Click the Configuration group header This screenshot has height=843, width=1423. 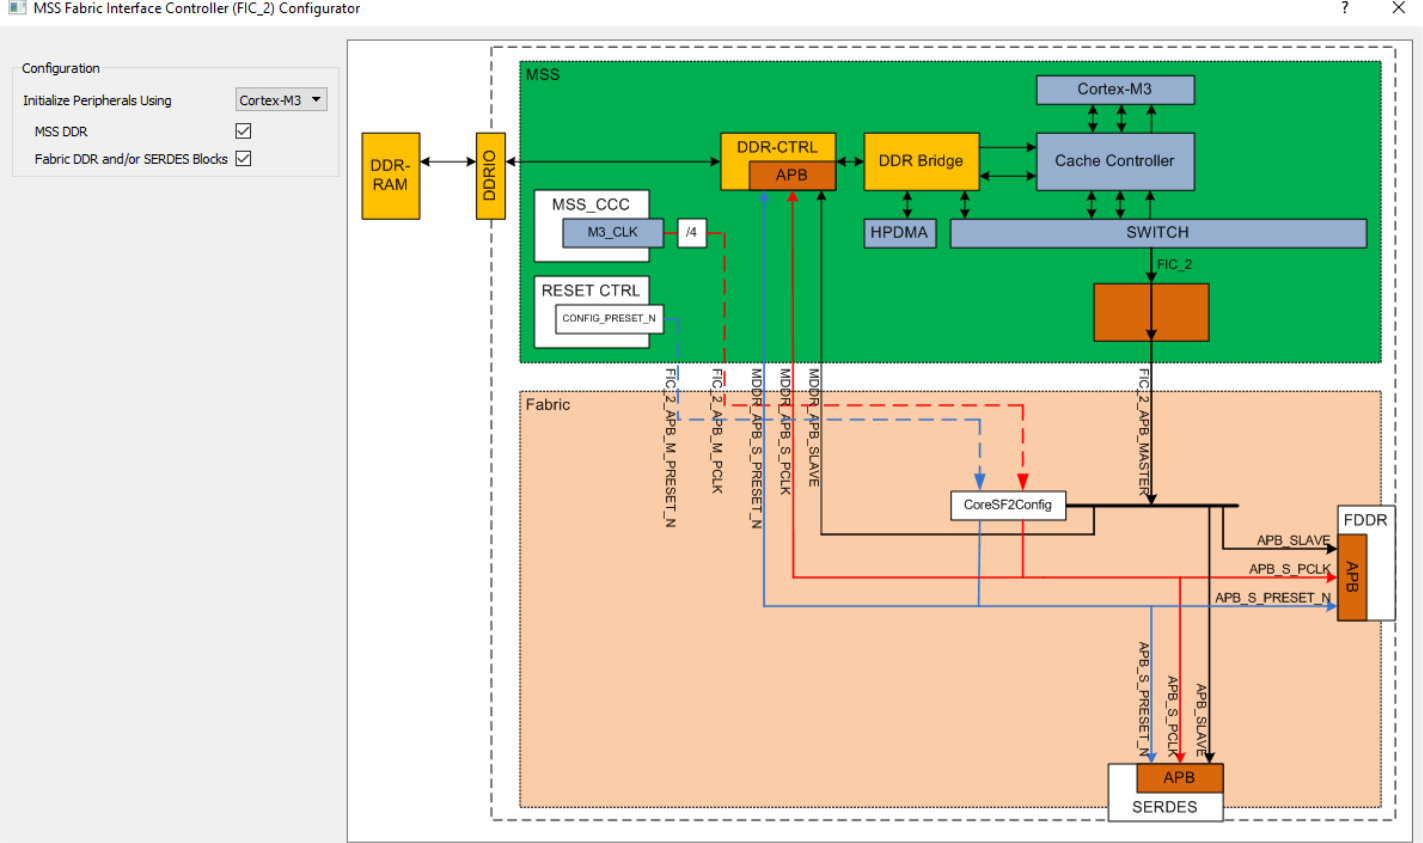pyautogui.click(x=60, y=68)
